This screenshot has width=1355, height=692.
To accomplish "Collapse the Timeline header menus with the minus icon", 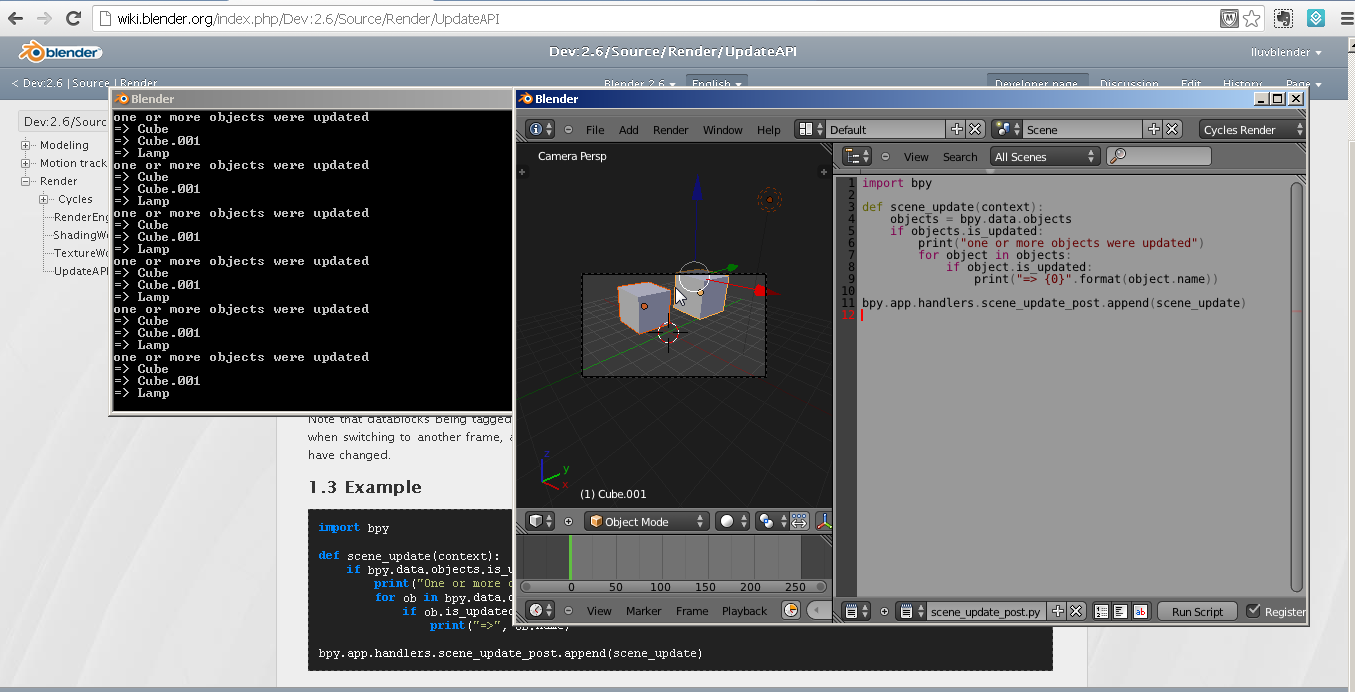I will click(569, 610).
